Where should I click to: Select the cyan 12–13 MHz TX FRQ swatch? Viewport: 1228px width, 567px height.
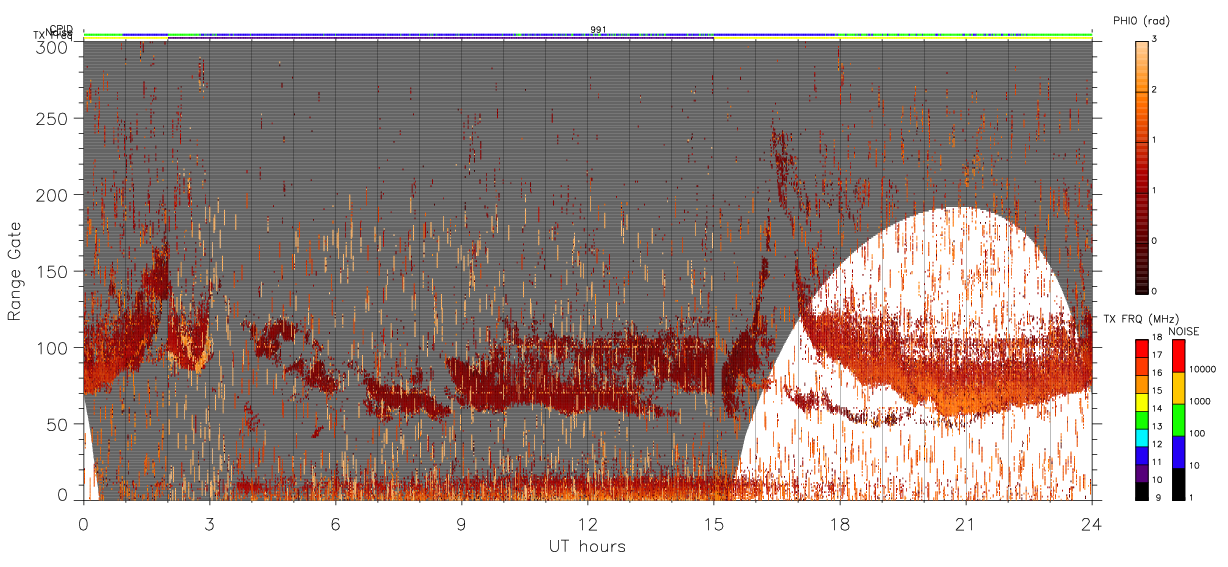pyautogui.click(x=1142, y=437)
